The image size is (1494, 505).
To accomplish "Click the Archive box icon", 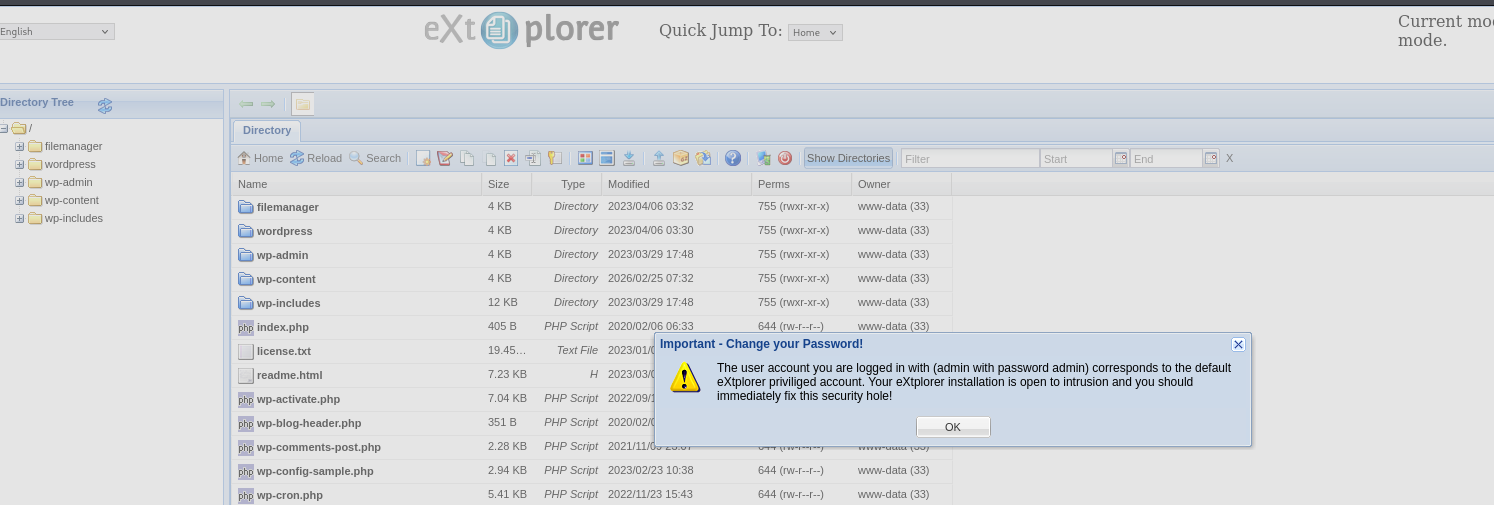I will point(681,158).
